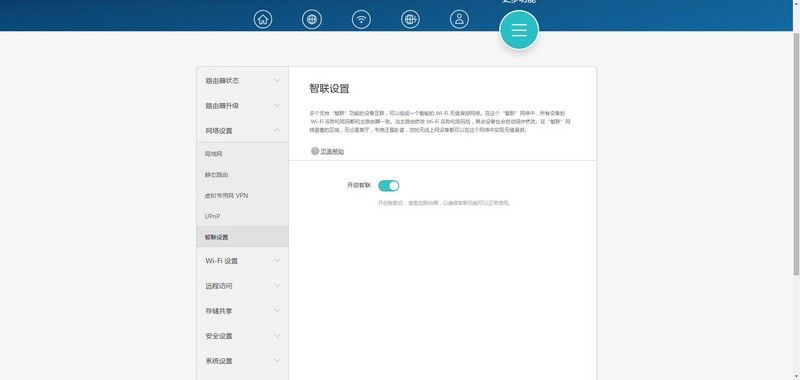Open the Home icon in top navigation
The height and width of the screenshot is (380, 800).
pyautogui.click(x=263, y=19)
